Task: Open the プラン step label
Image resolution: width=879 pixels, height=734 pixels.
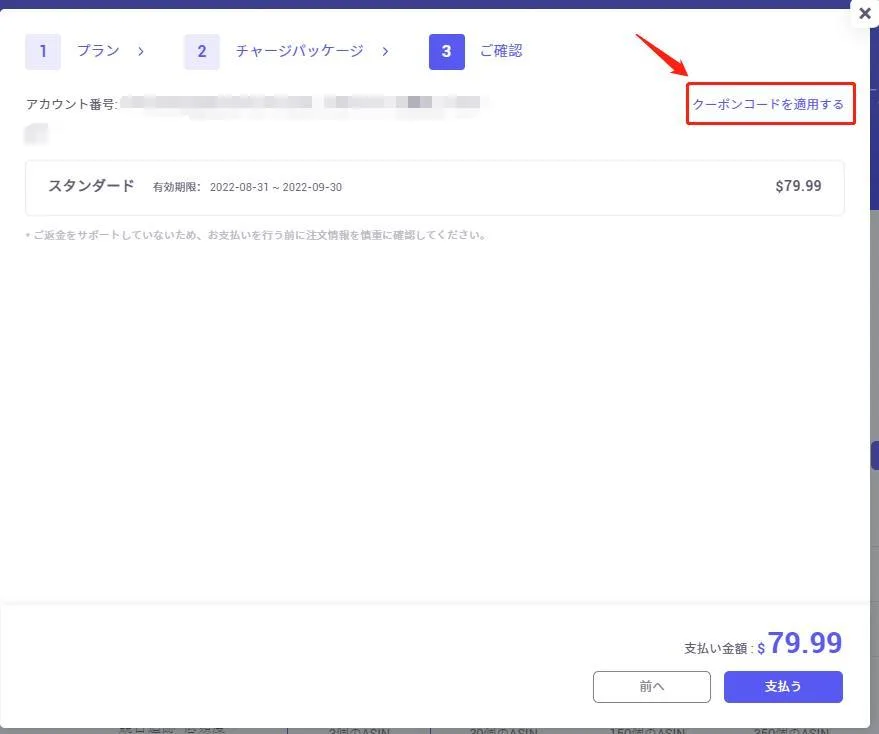Action: pyautogui.click(x=98, y=51)
